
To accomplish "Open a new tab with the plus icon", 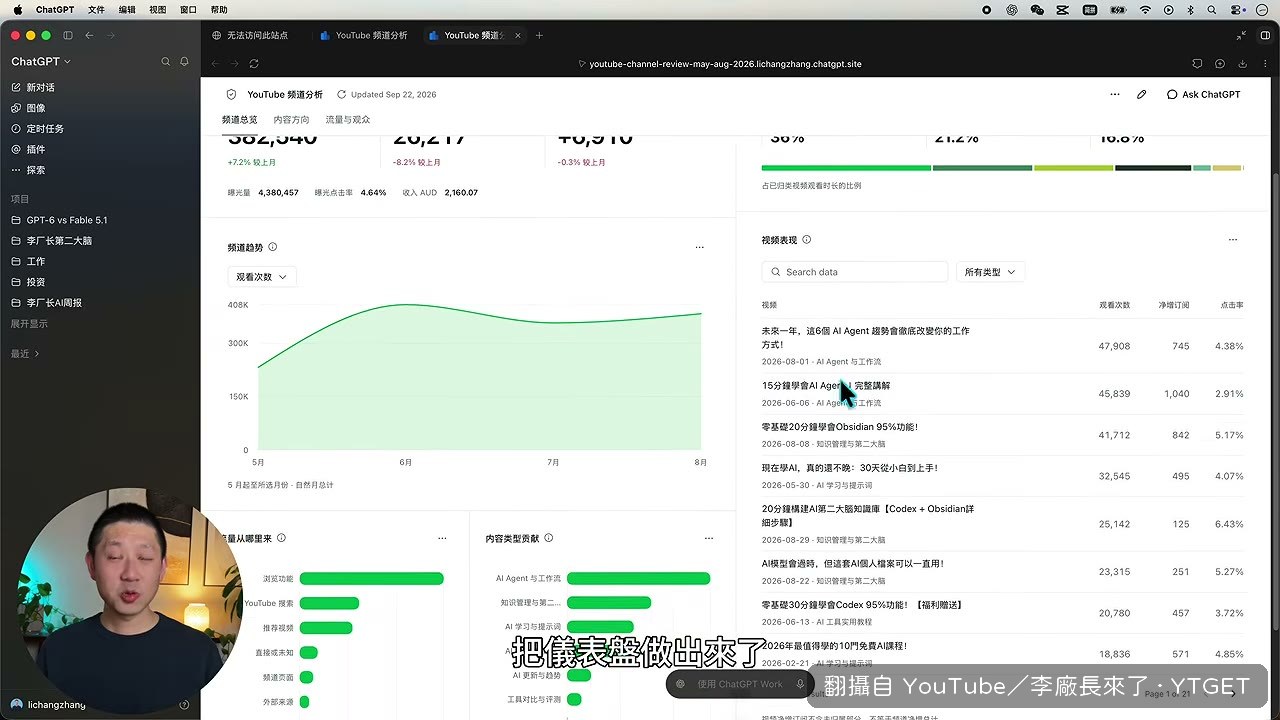I will (x=539, y=35).
